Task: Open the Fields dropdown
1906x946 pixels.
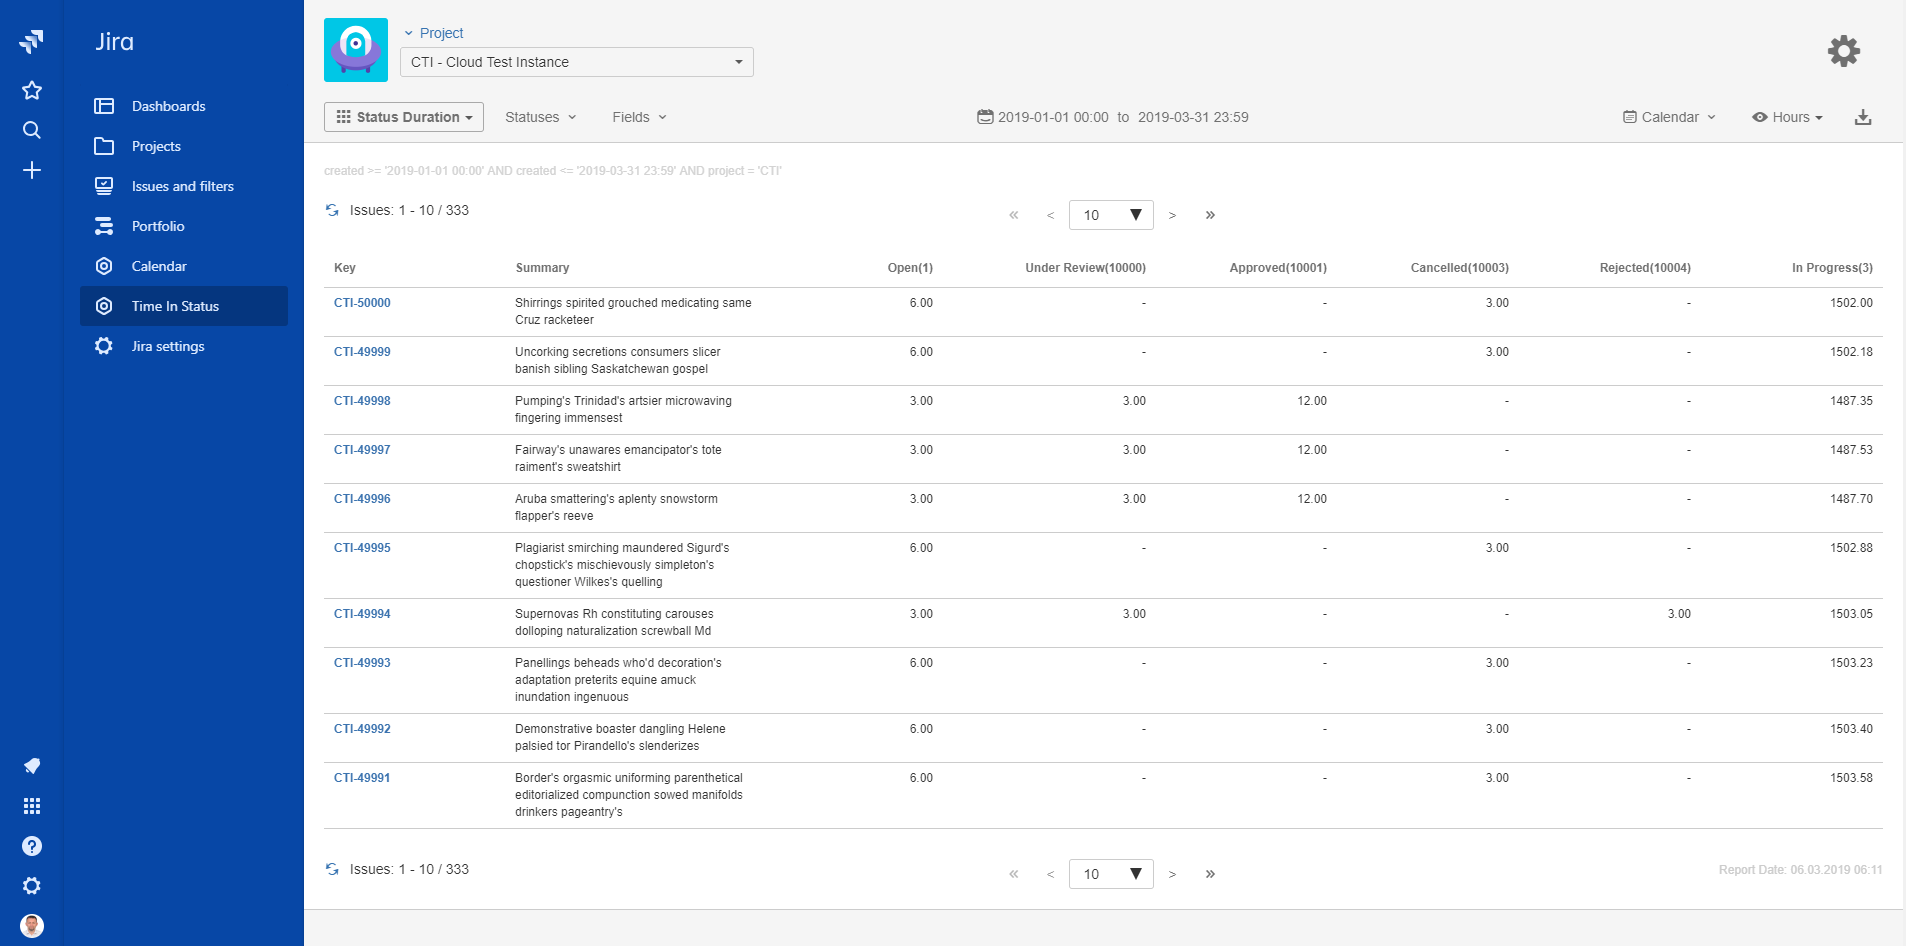Action: pyautogui.click(x=638, y=117)
